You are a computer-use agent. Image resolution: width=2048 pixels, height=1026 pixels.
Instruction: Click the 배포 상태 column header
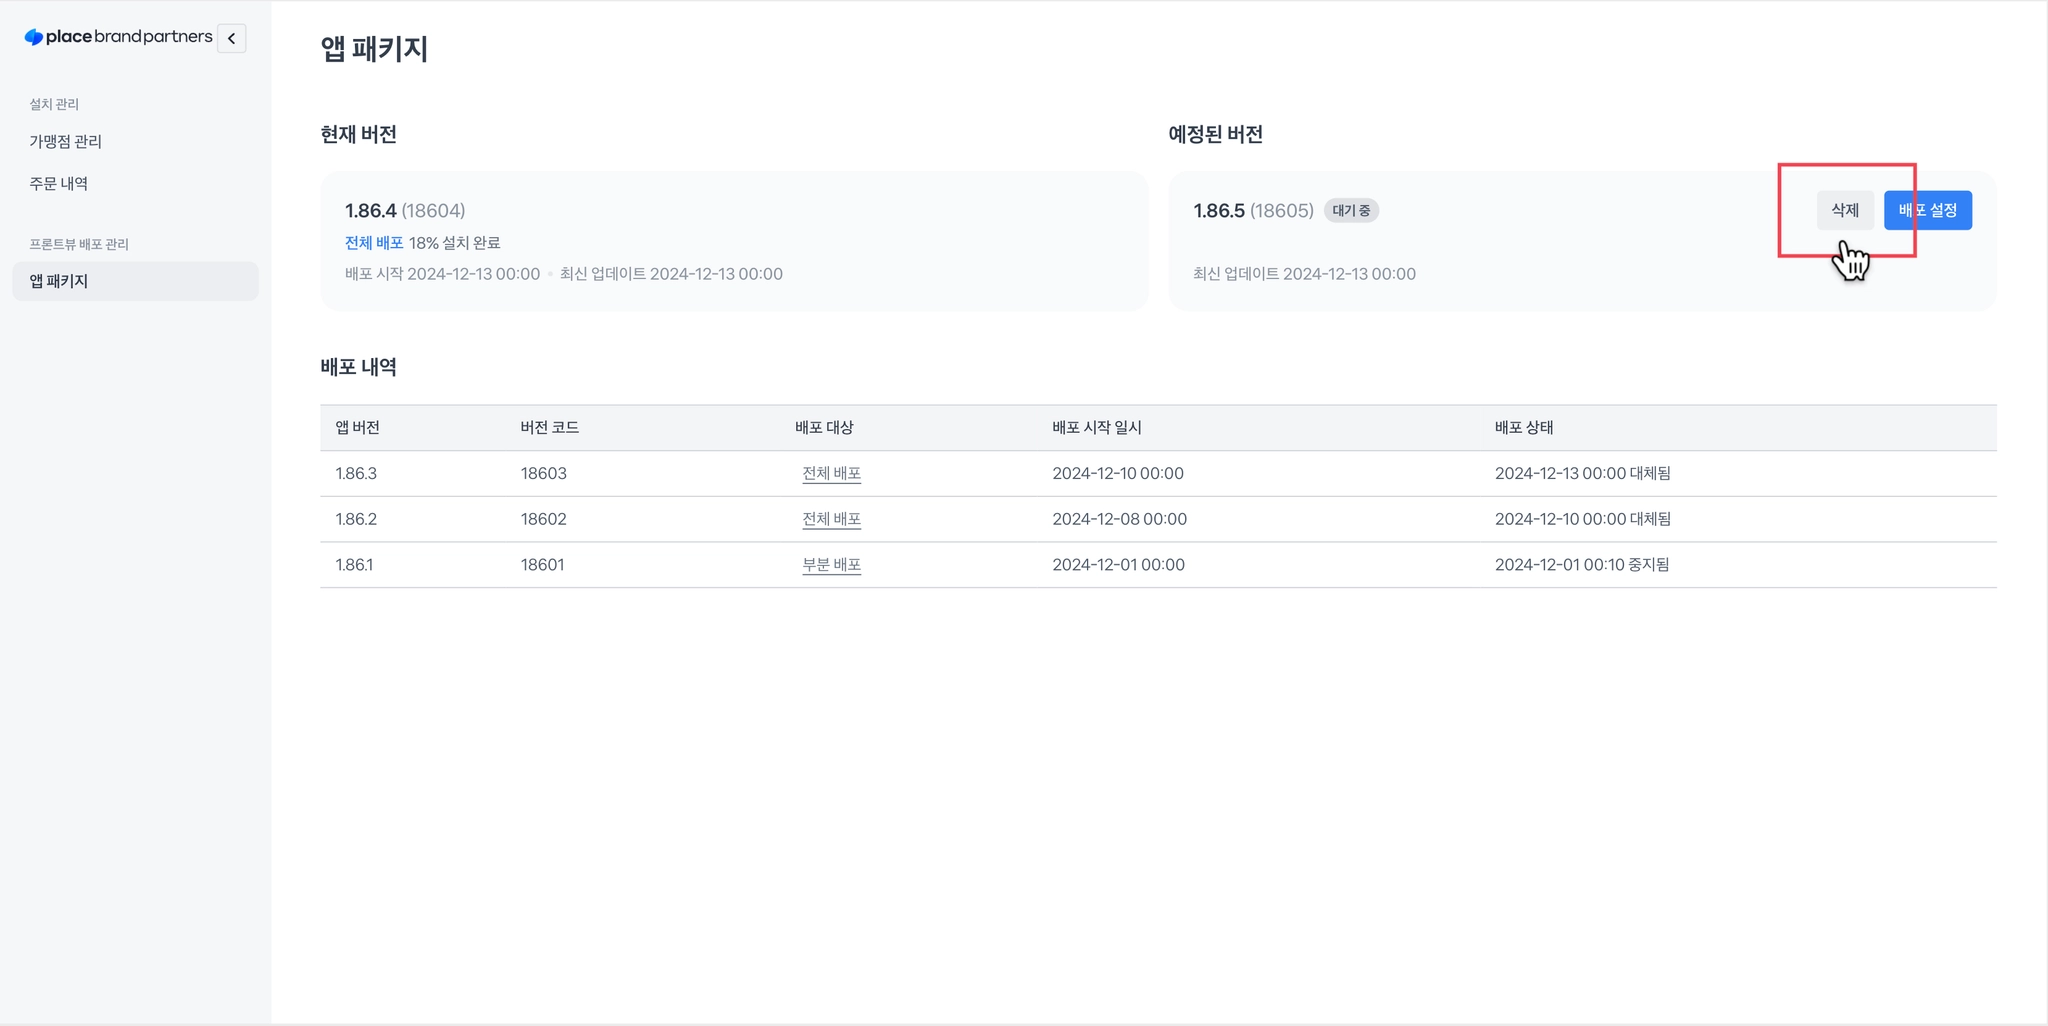(x=1524, y=428)
